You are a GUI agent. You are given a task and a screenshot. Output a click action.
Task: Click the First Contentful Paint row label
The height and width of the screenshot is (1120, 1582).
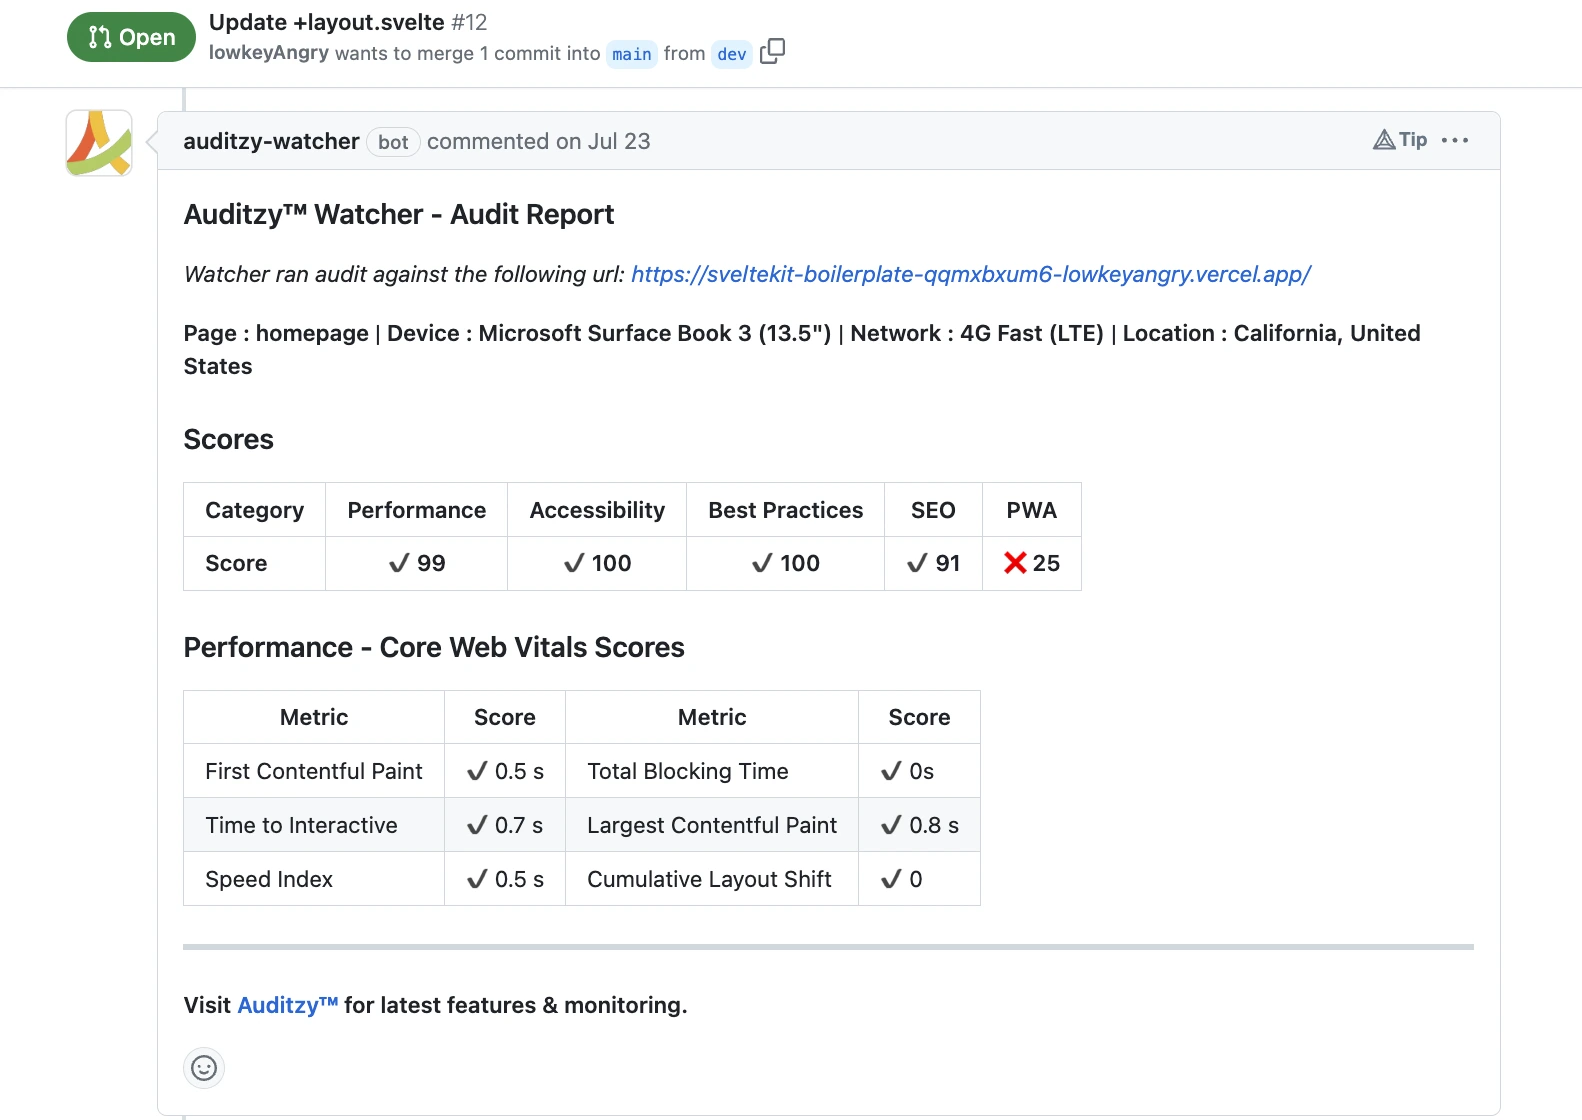tap(314, 771)
